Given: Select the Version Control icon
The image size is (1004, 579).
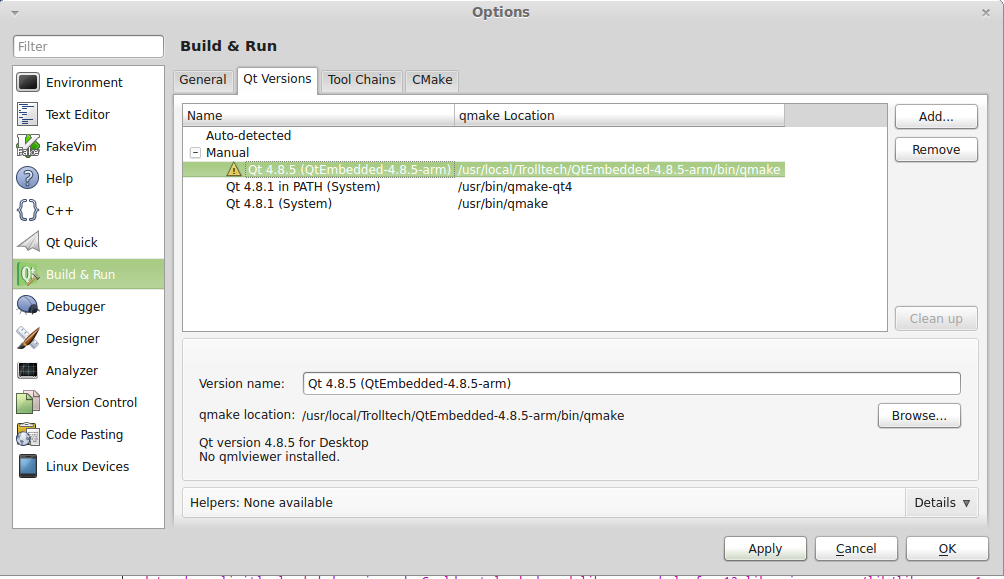Looking at the screenshot, I should click(x=28, y=402).
